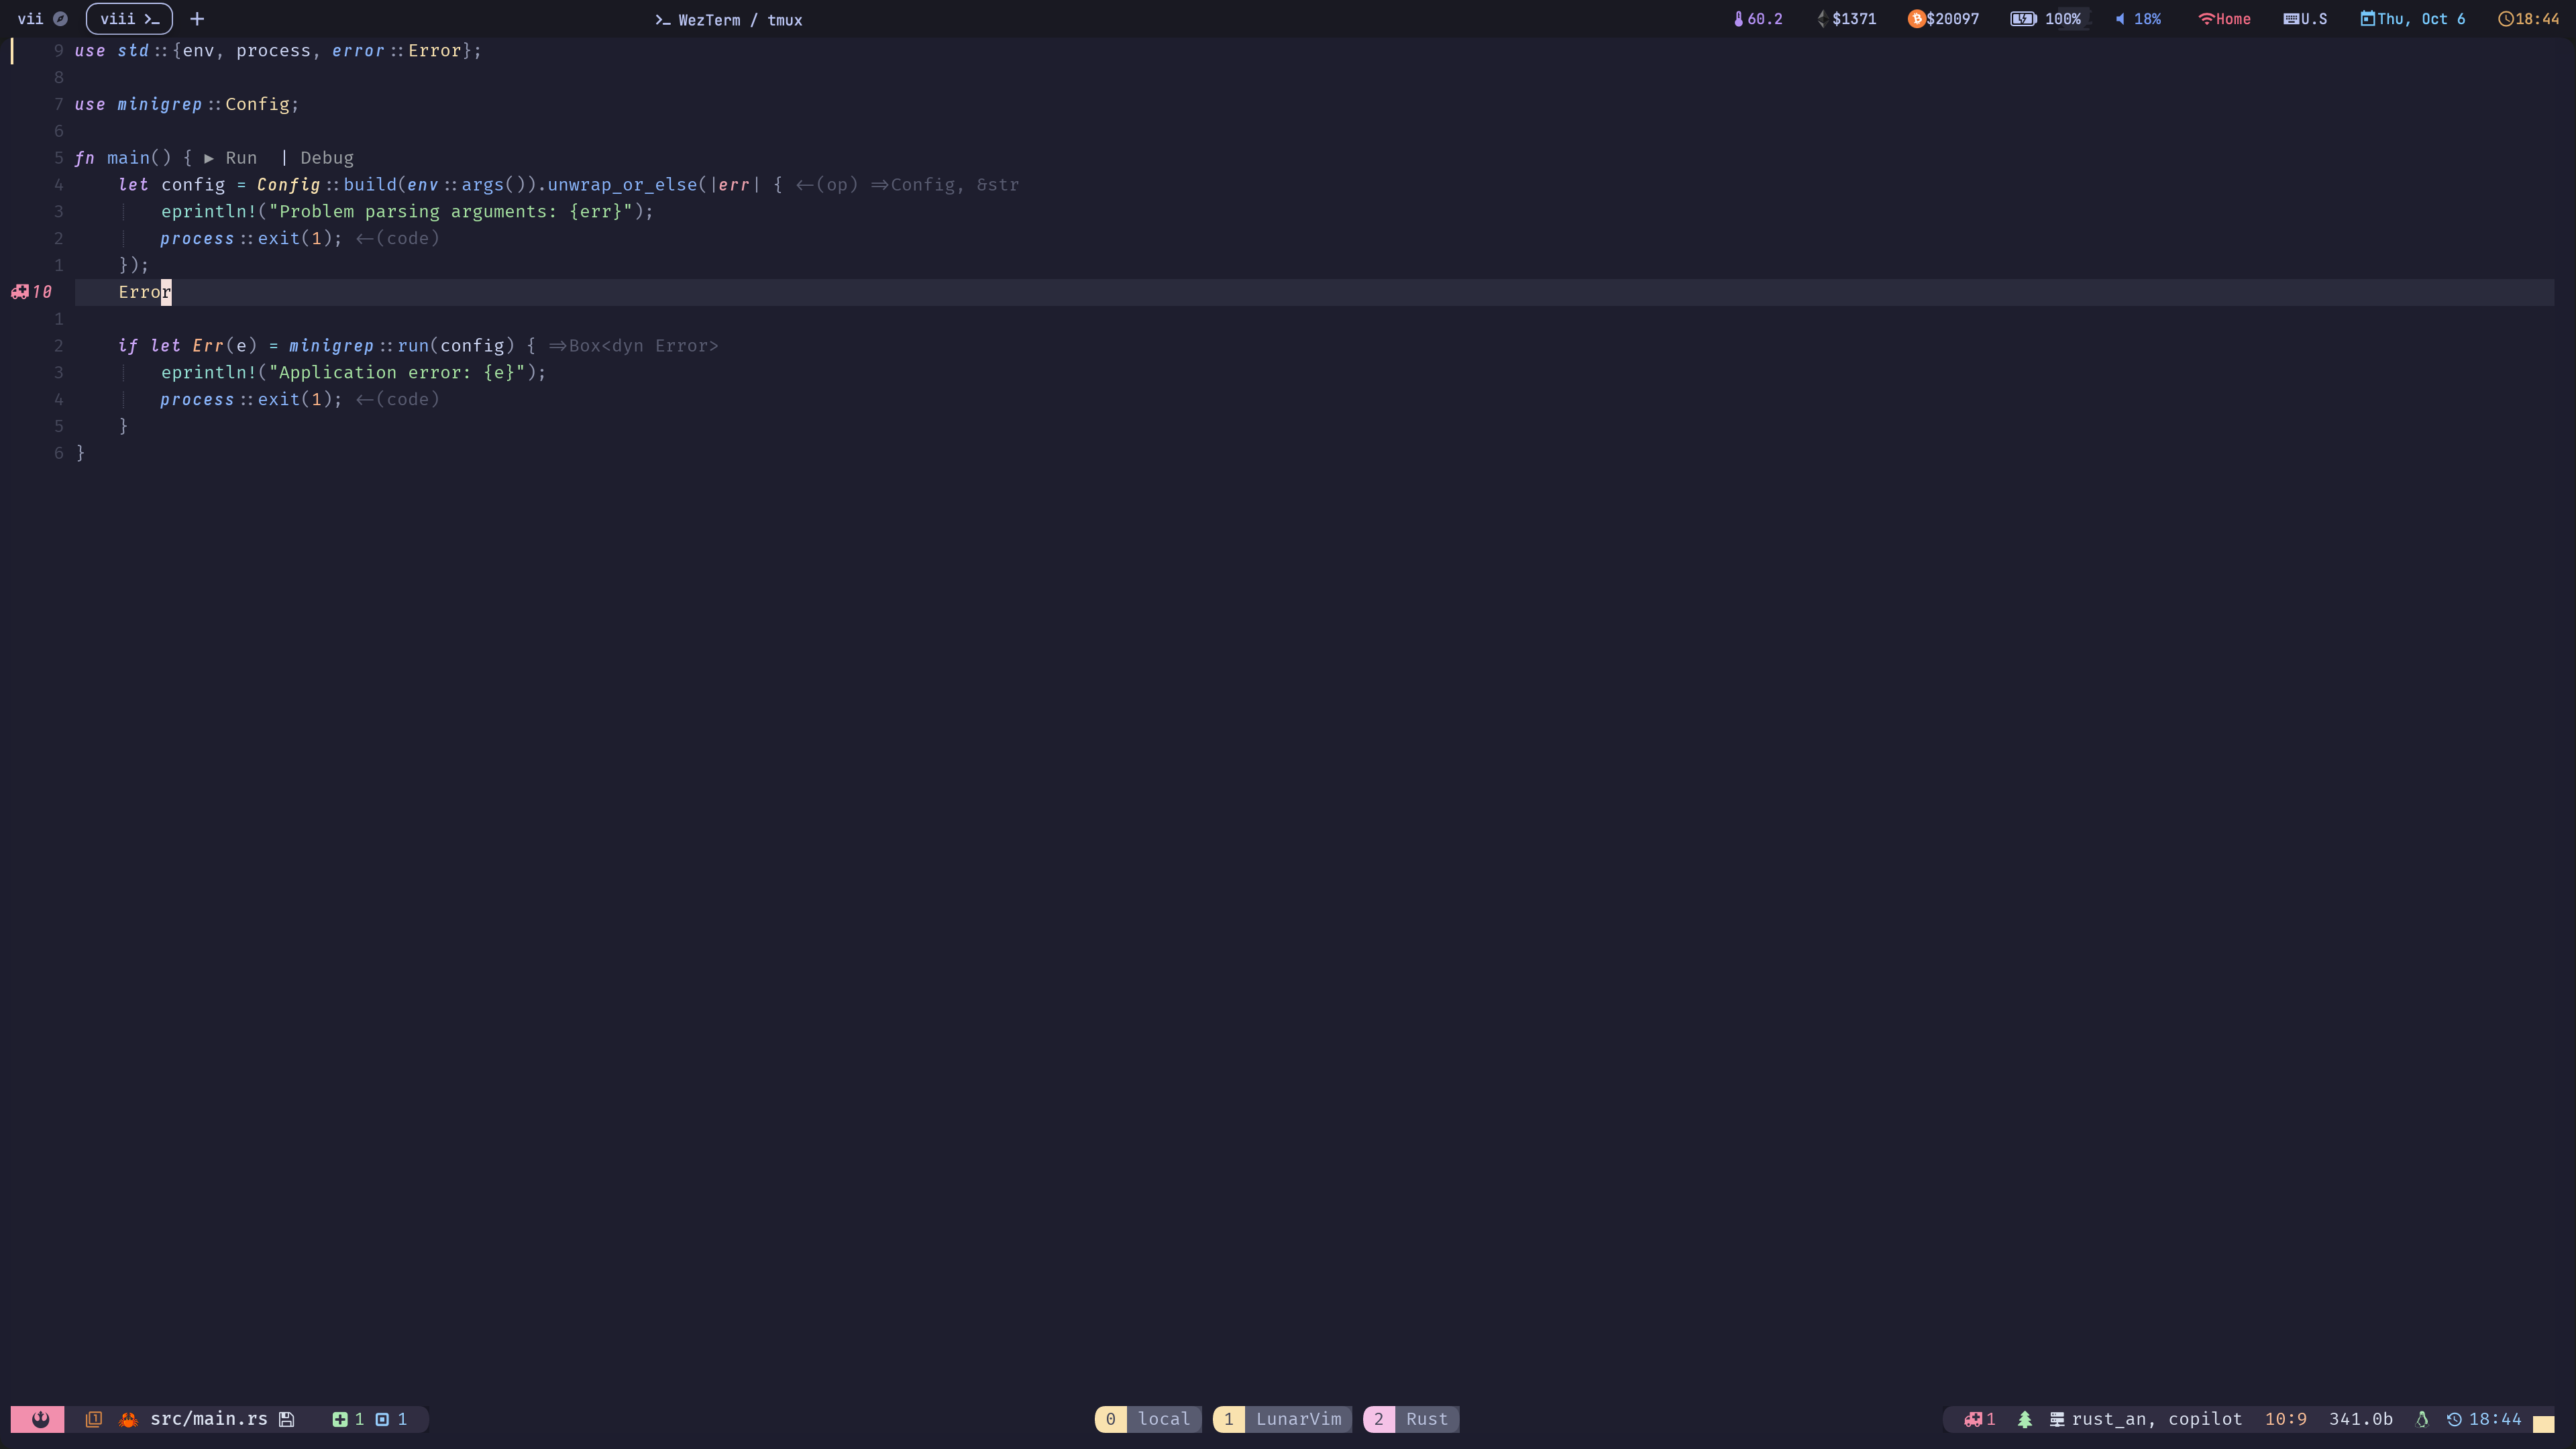This screenshot has height=1449, width=2576.
Task: Click the blue git modified-lines icon
Action: click(382, 1419)
